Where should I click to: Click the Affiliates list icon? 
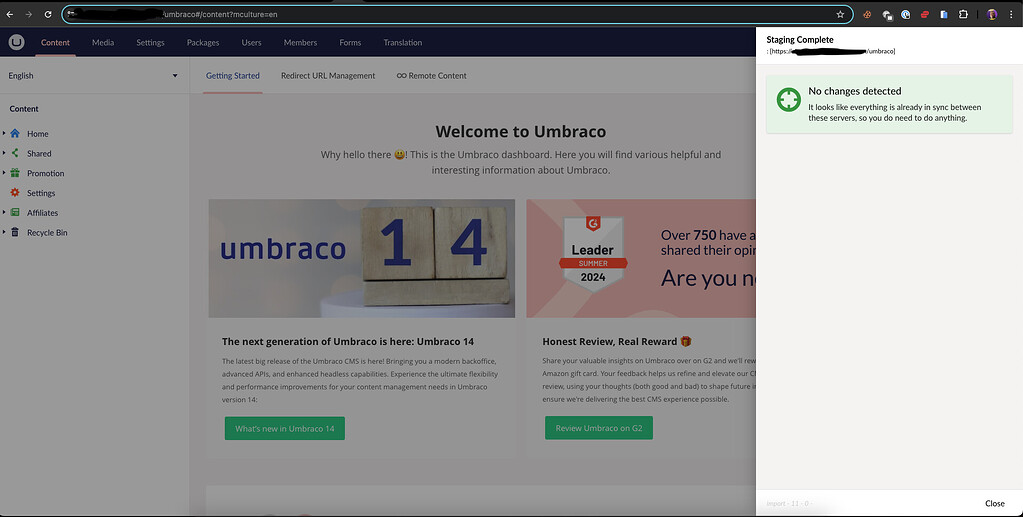[x=15, y=212]
